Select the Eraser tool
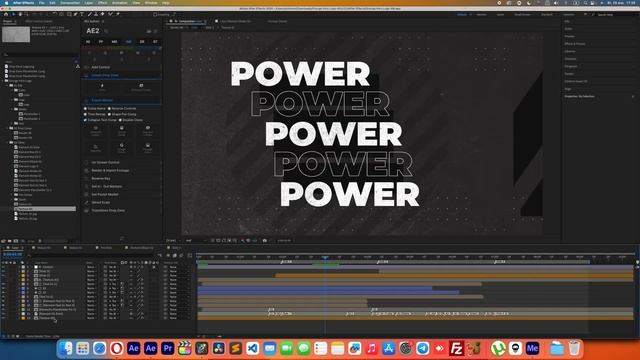Screen dimensions: 640x360 coord(102,14)
